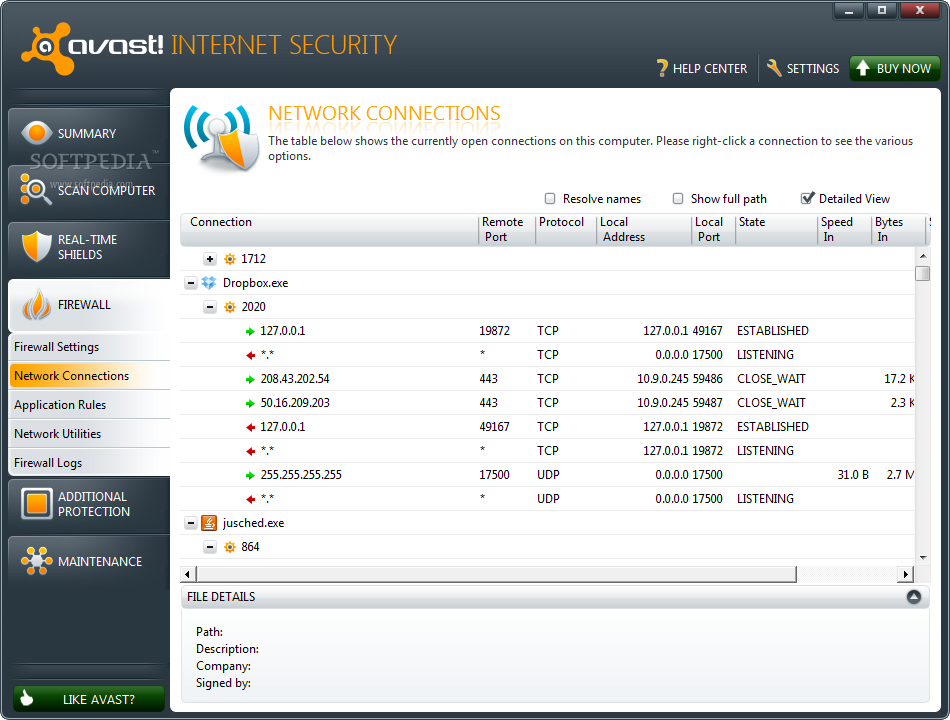Click the horizontal scrollbar right arrow
Viewport: 950px width, 720px height.
tap(906, 574)
